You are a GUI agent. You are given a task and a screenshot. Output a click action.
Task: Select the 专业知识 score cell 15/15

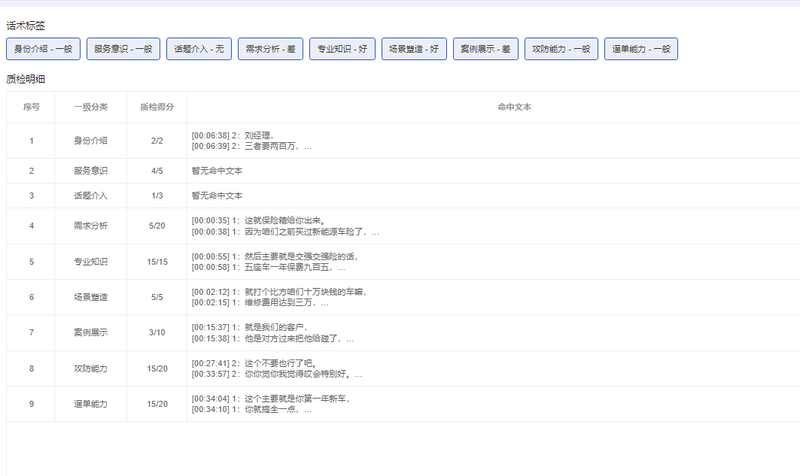tap(157, 262)
